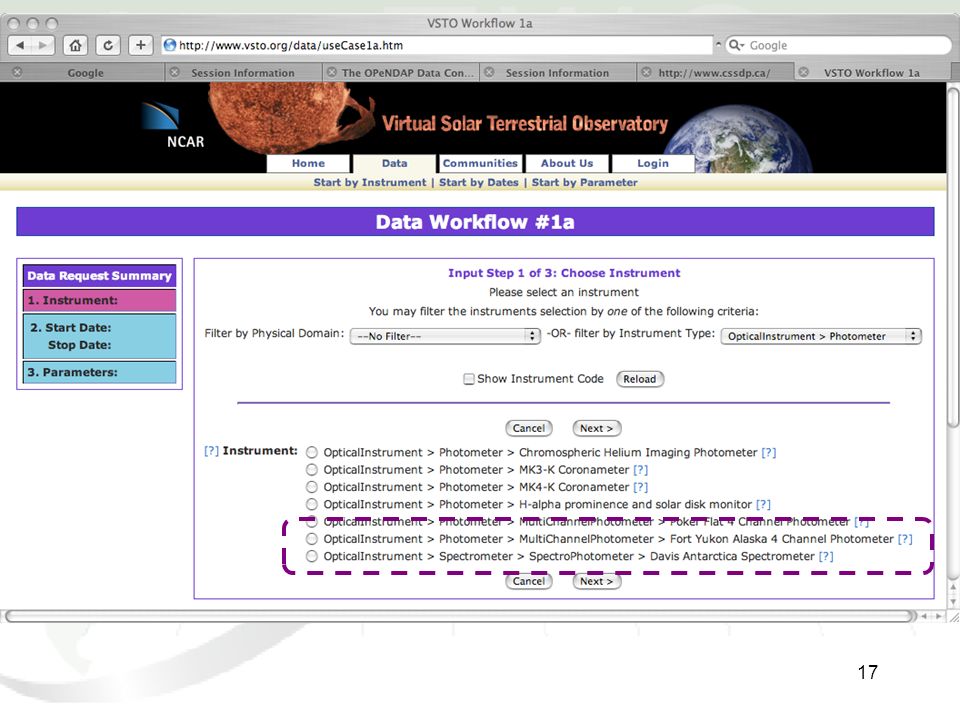This screenshot has height=720, width=960.
Task: Select H-alpha prominence and solar disk monitor
Action: (312, 504)
